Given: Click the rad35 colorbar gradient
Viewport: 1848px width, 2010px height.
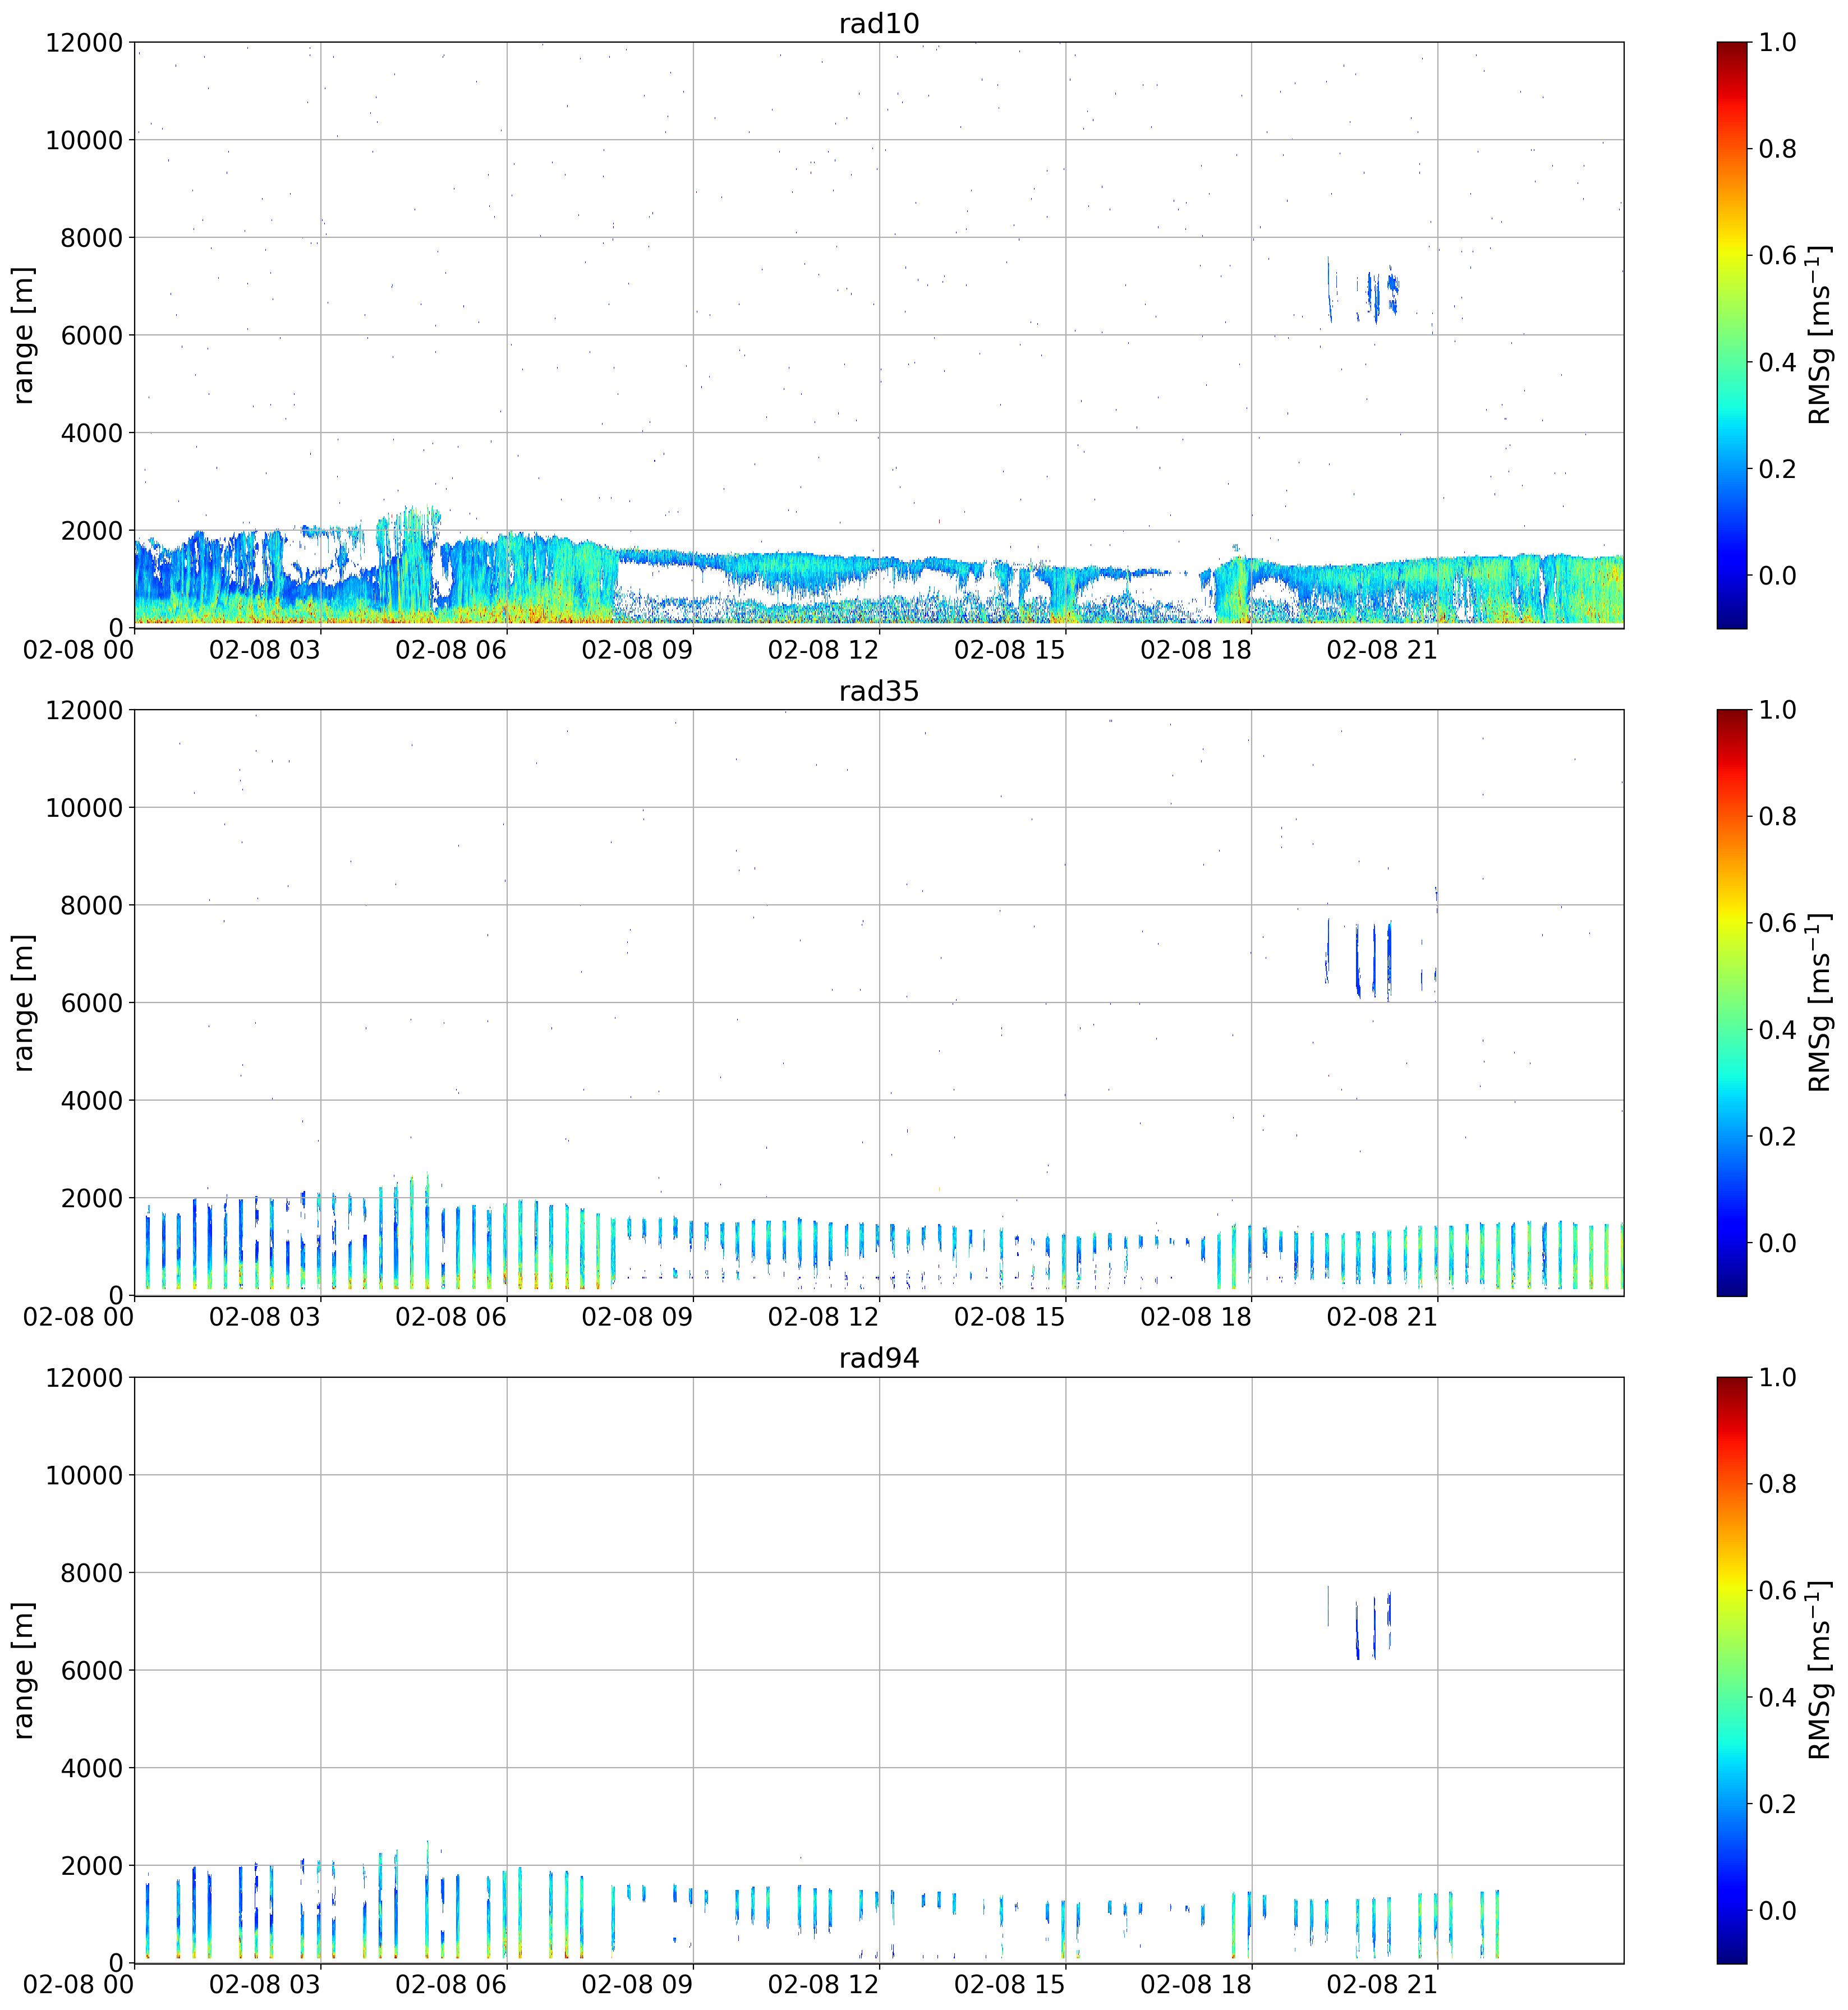Looking at the screenshot, I should (x=1732, y=1003).
